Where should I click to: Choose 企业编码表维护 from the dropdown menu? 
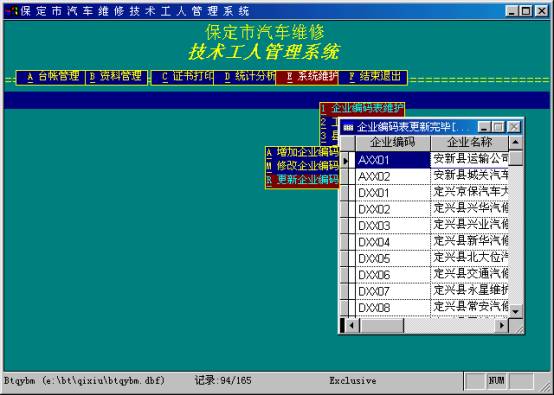click(362, 108)
